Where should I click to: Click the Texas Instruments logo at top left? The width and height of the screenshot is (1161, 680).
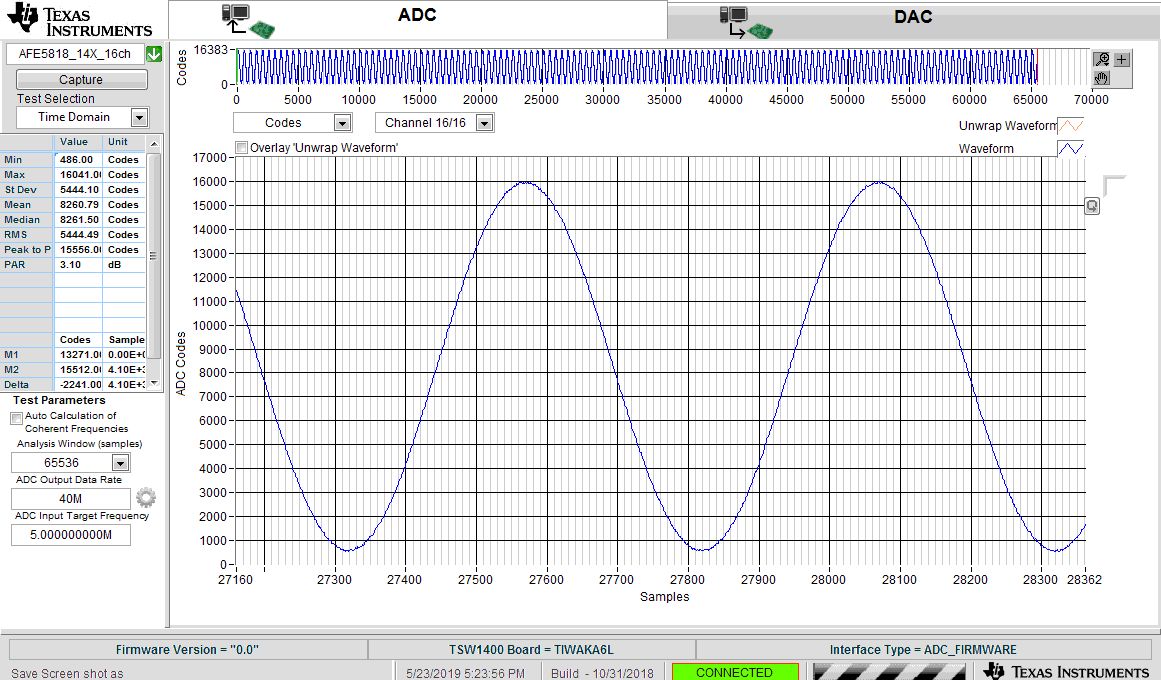pos(79,20)
